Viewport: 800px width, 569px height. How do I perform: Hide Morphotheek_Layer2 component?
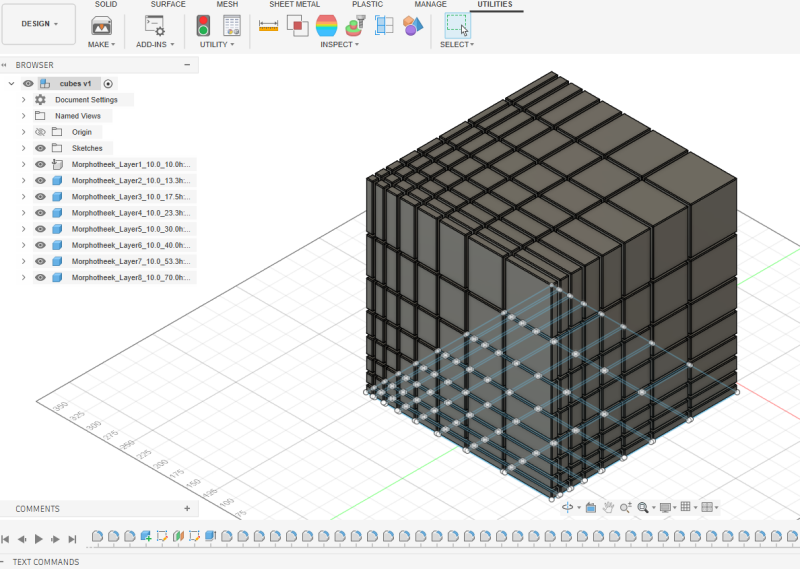[40, 181]
